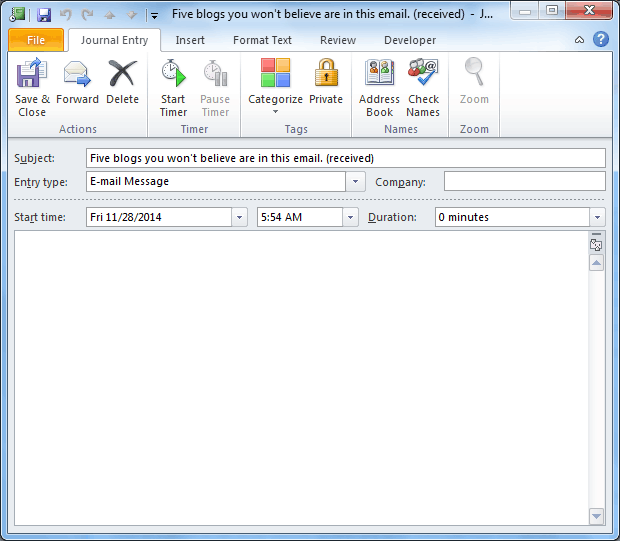This screenshot has height=541, width=620.
Task: Maximize the journal entry window
Action: coord(552,11)
